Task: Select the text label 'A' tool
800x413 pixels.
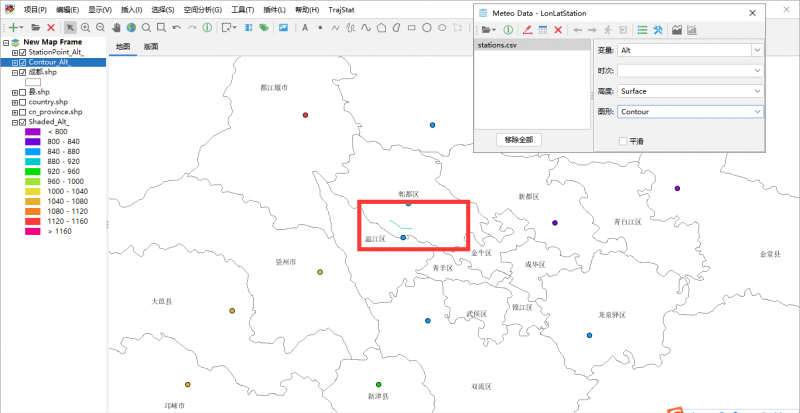Action: pos(306,27)
